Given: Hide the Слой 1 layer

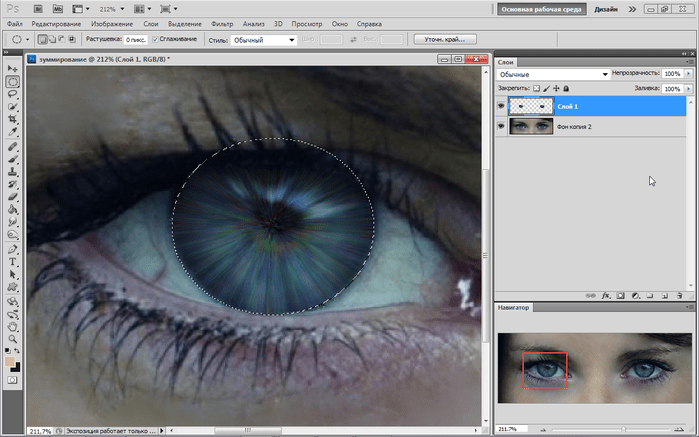Looking at the screenshot, I should pos(501,105).
